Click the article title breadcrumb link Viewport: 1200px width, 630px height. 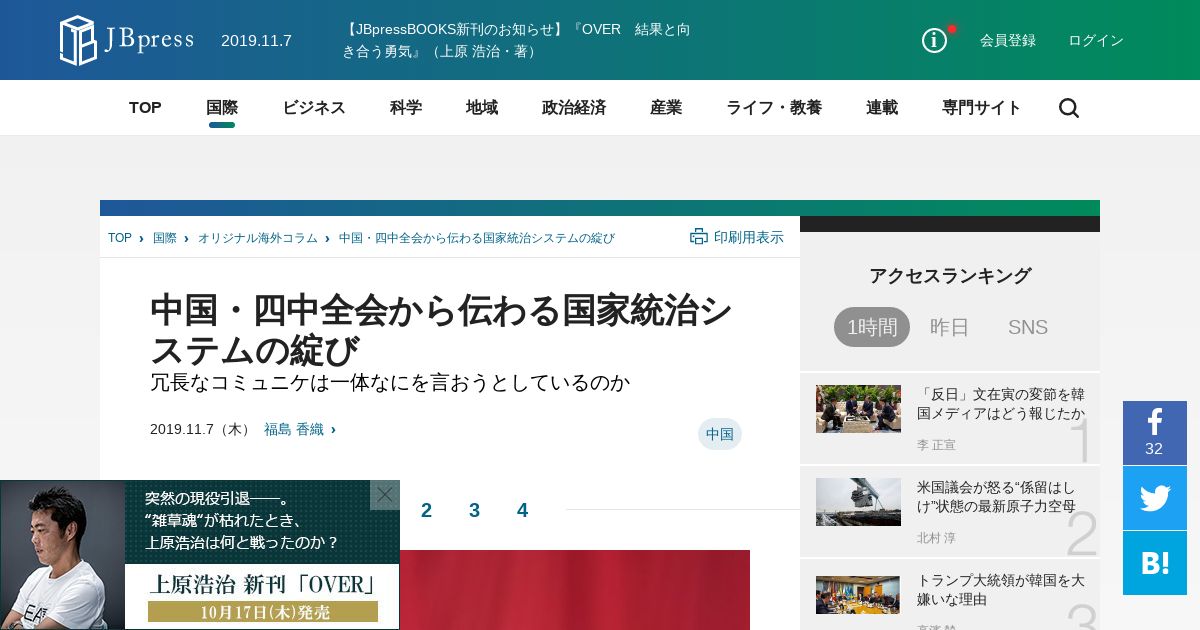(477, 238)
